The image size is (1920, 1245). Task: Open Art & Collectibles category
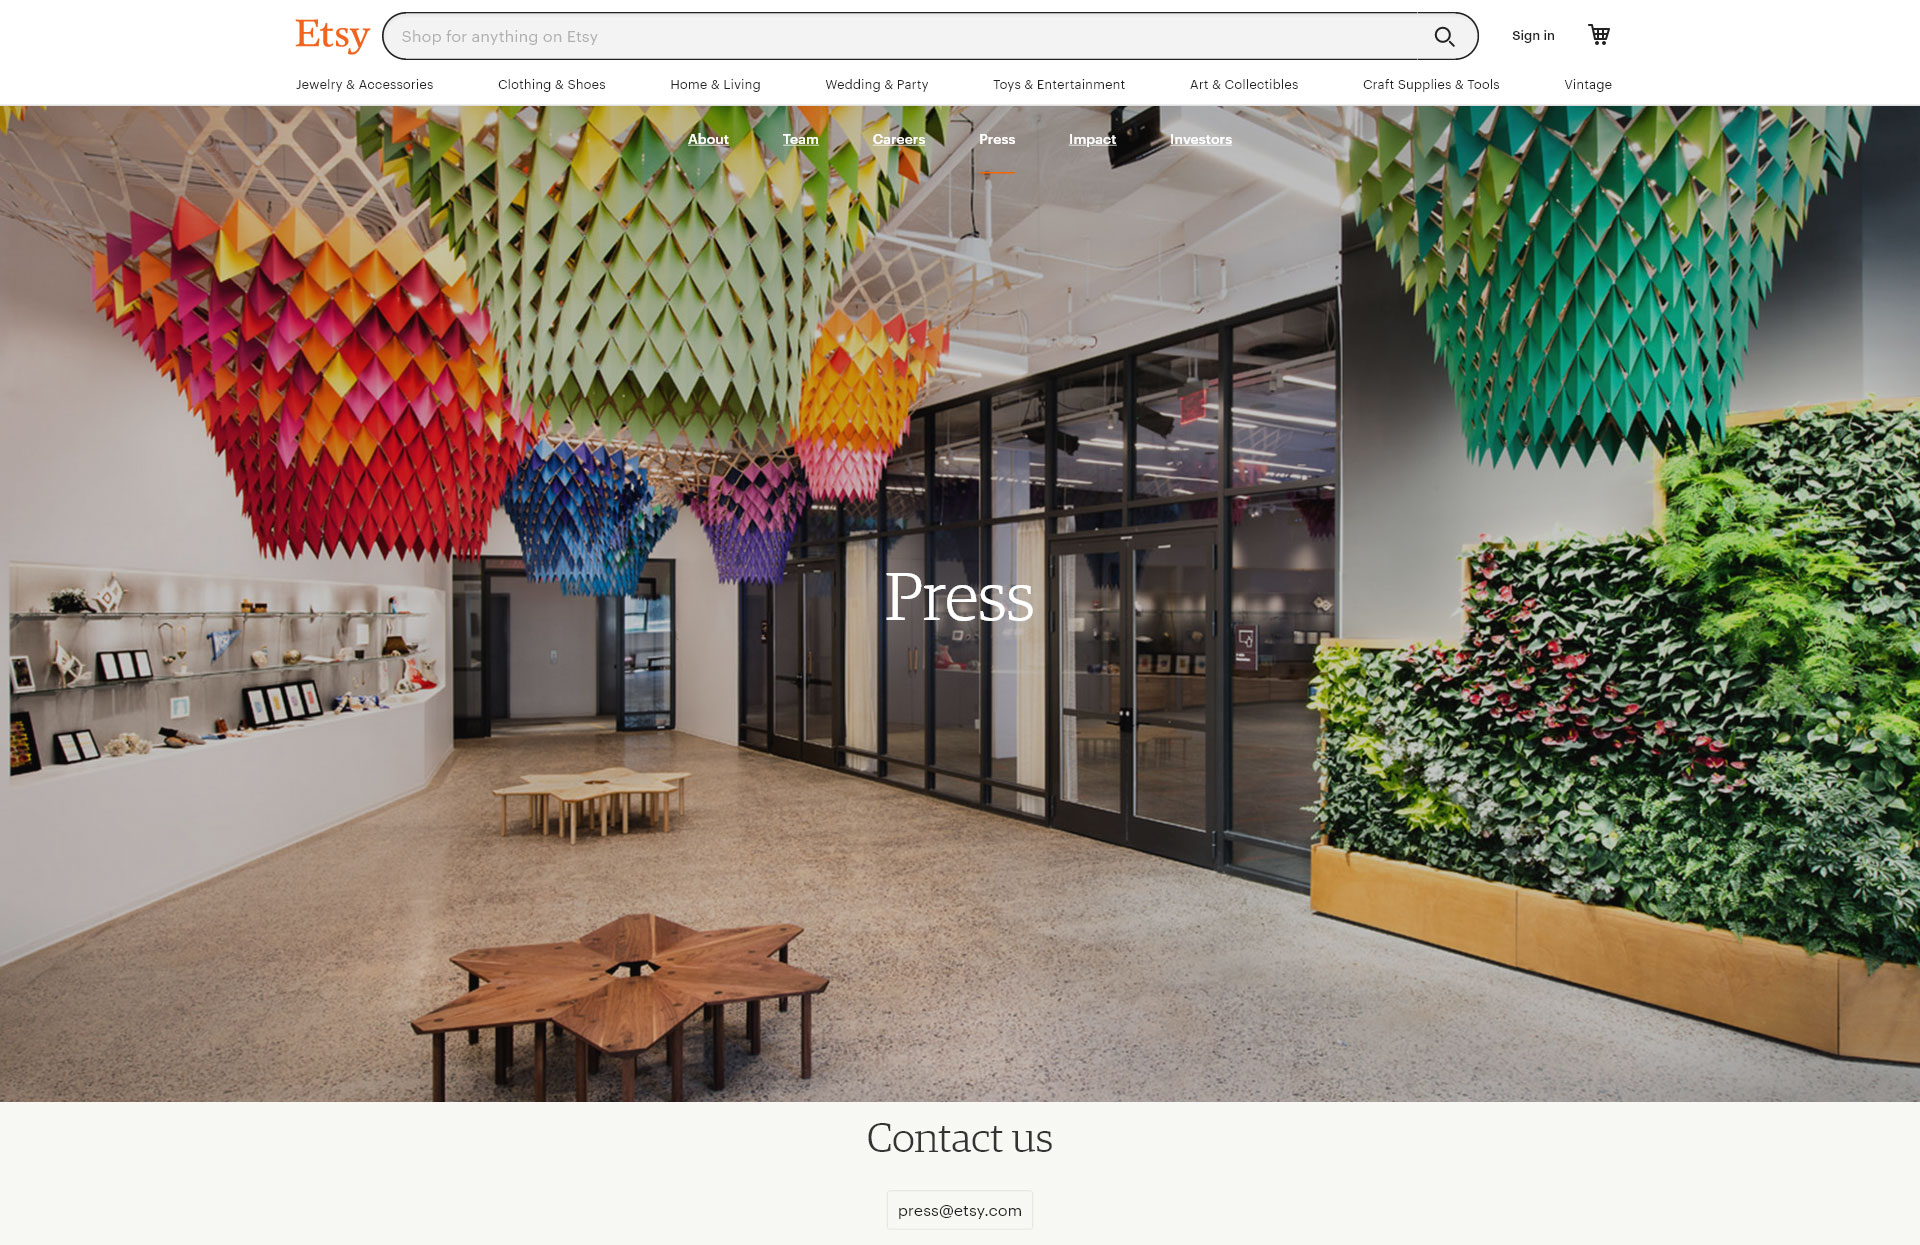(x=1244, y=85)
